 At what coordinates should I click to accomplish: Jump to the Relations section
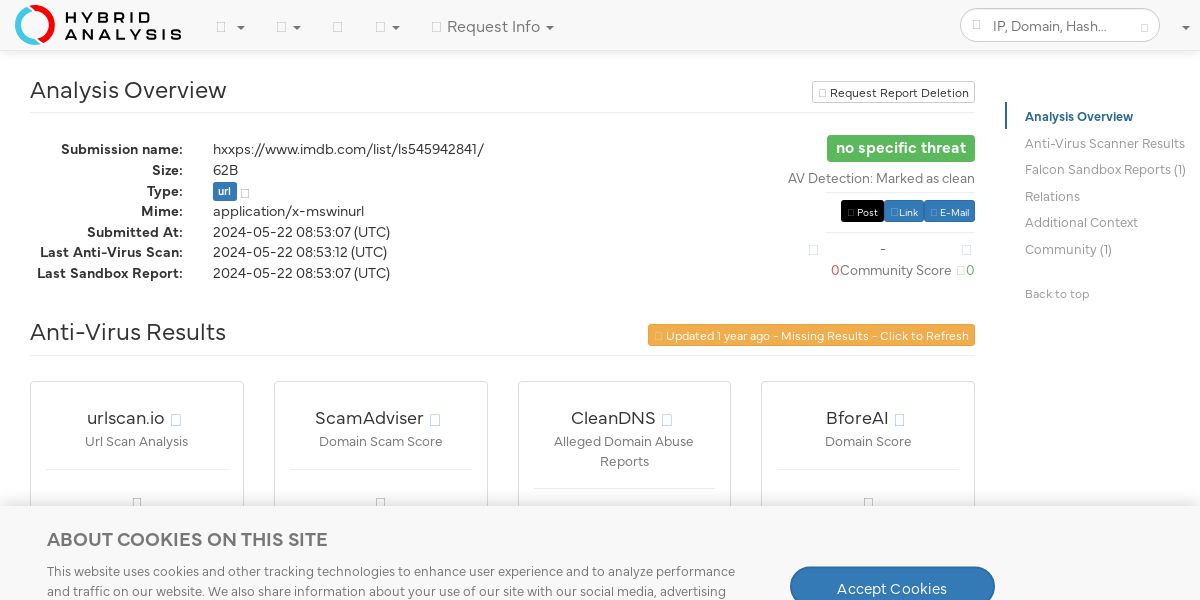pyautogui.click(x=1052, y=197)
